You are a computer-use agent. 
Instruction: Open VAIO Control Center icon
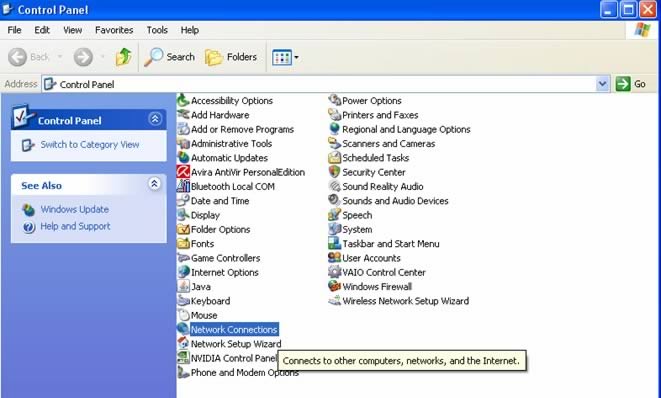(x=334, y=272)
